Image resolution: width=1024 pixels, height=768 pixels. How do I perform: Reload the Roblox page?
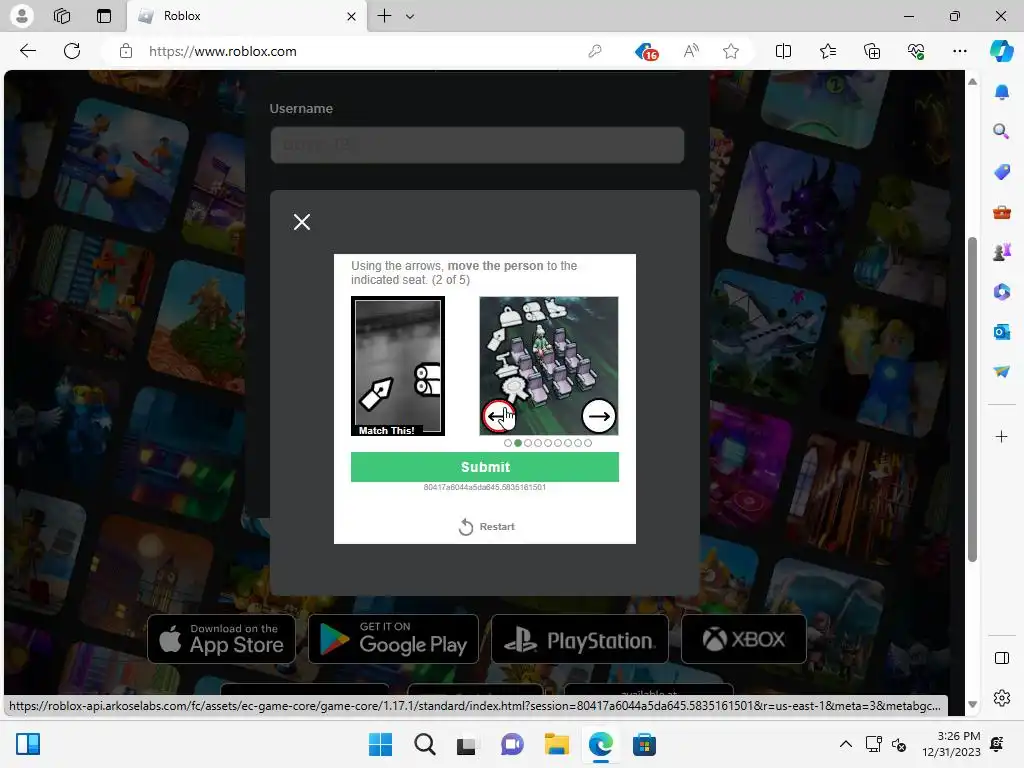tap(72, 51)
